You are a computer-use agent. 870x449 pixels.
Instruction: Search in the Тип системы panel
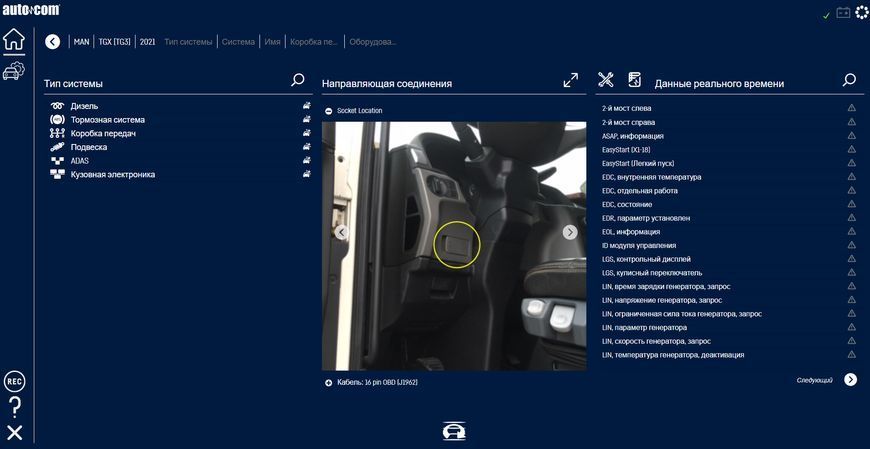[x=297, y=80]
